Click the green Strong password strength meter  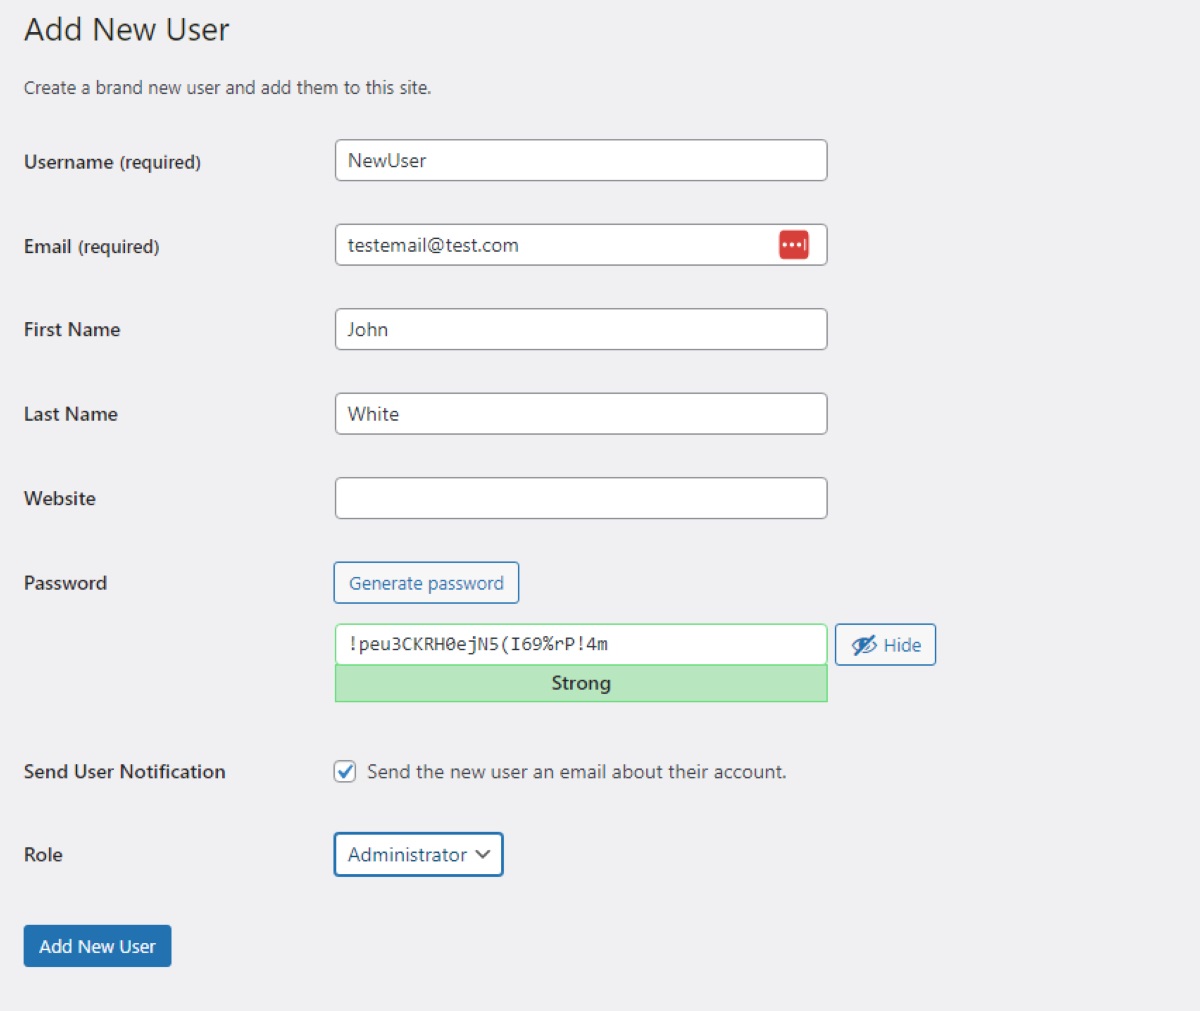(580, 683)
